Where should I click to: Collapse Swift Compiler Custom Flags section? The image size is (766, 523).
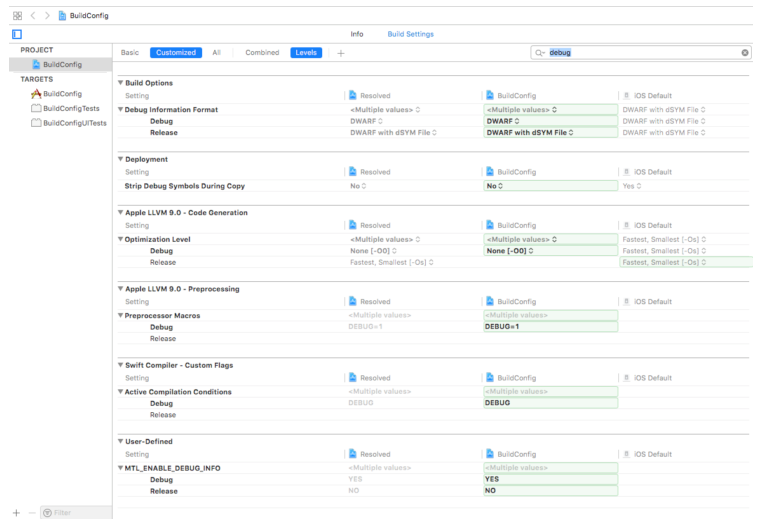(120, 365)
